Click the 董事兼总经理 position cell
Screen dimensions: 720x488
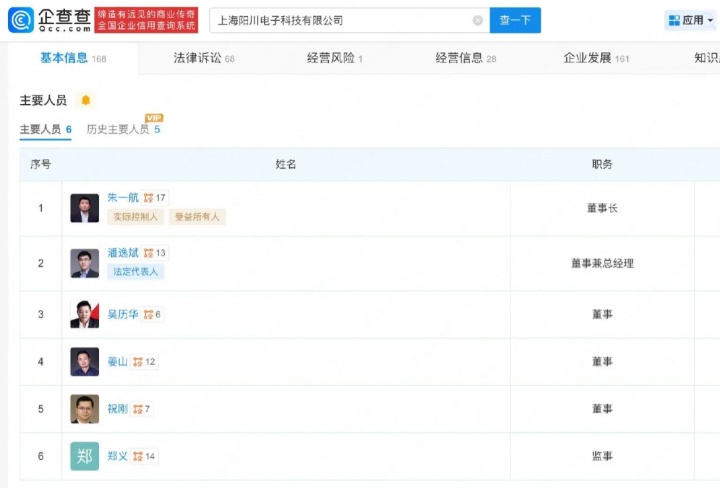point(602,264)
